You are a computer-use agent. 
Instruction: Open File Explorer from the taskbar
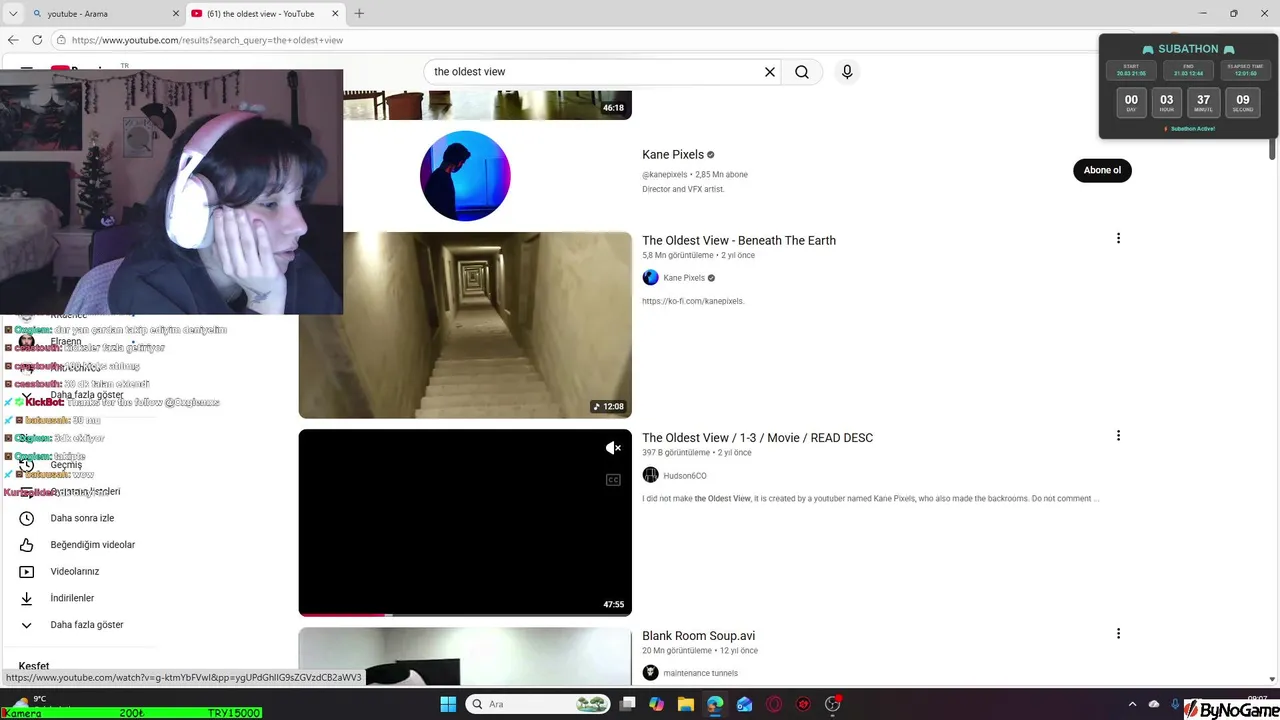pyautogui.click(x=686, y=704)
